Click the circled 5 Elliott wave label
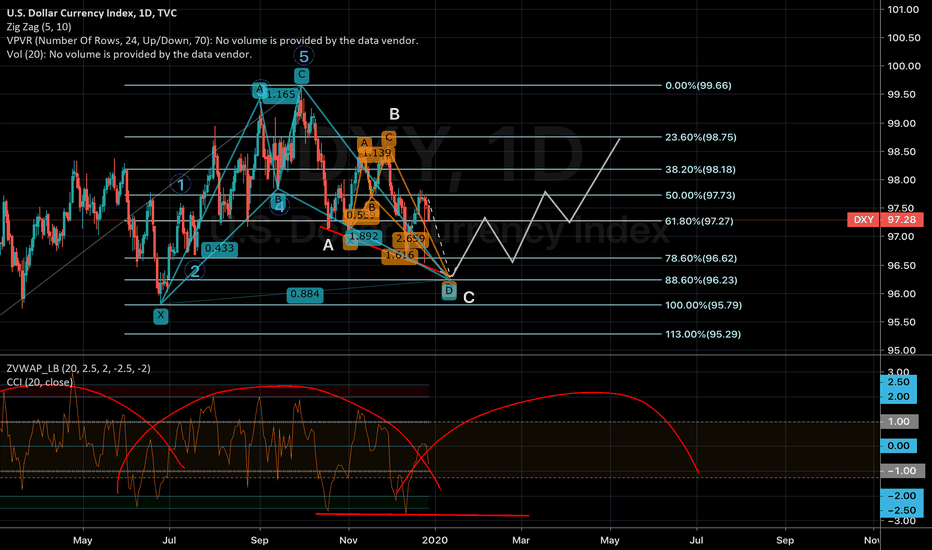The width and height of the screenshot is (932, 550). pos(304,56)
